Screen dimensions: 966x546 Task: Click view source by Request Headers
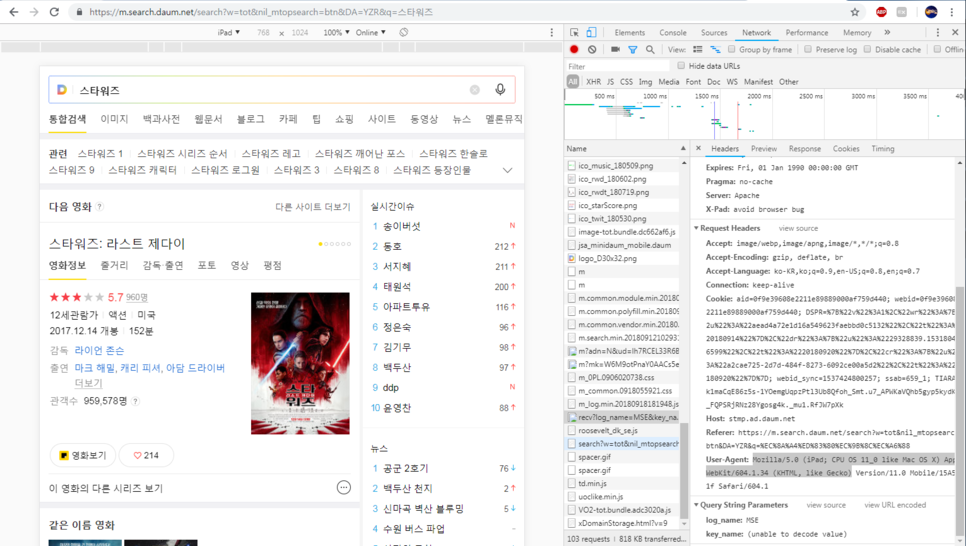[798, 228]
